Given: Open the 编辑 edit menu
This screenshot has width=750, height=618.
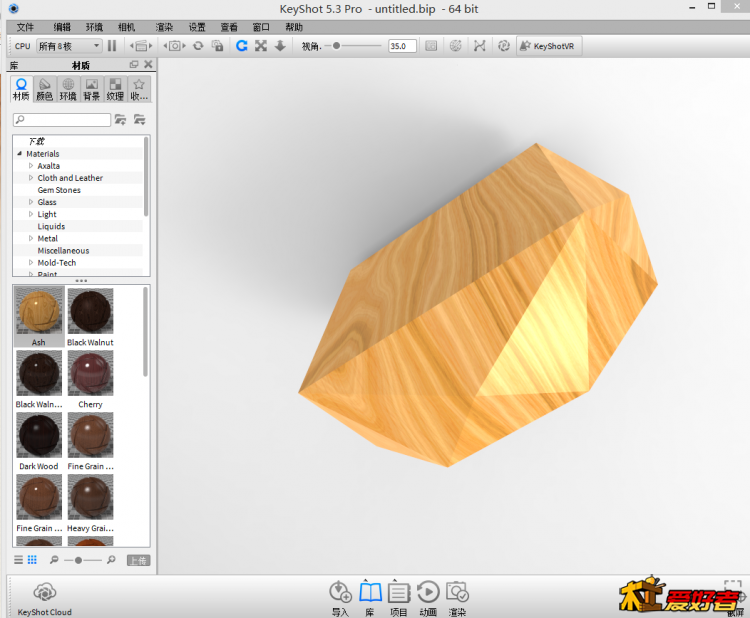Looking at the screenshot, I should [x=62, y=27].
